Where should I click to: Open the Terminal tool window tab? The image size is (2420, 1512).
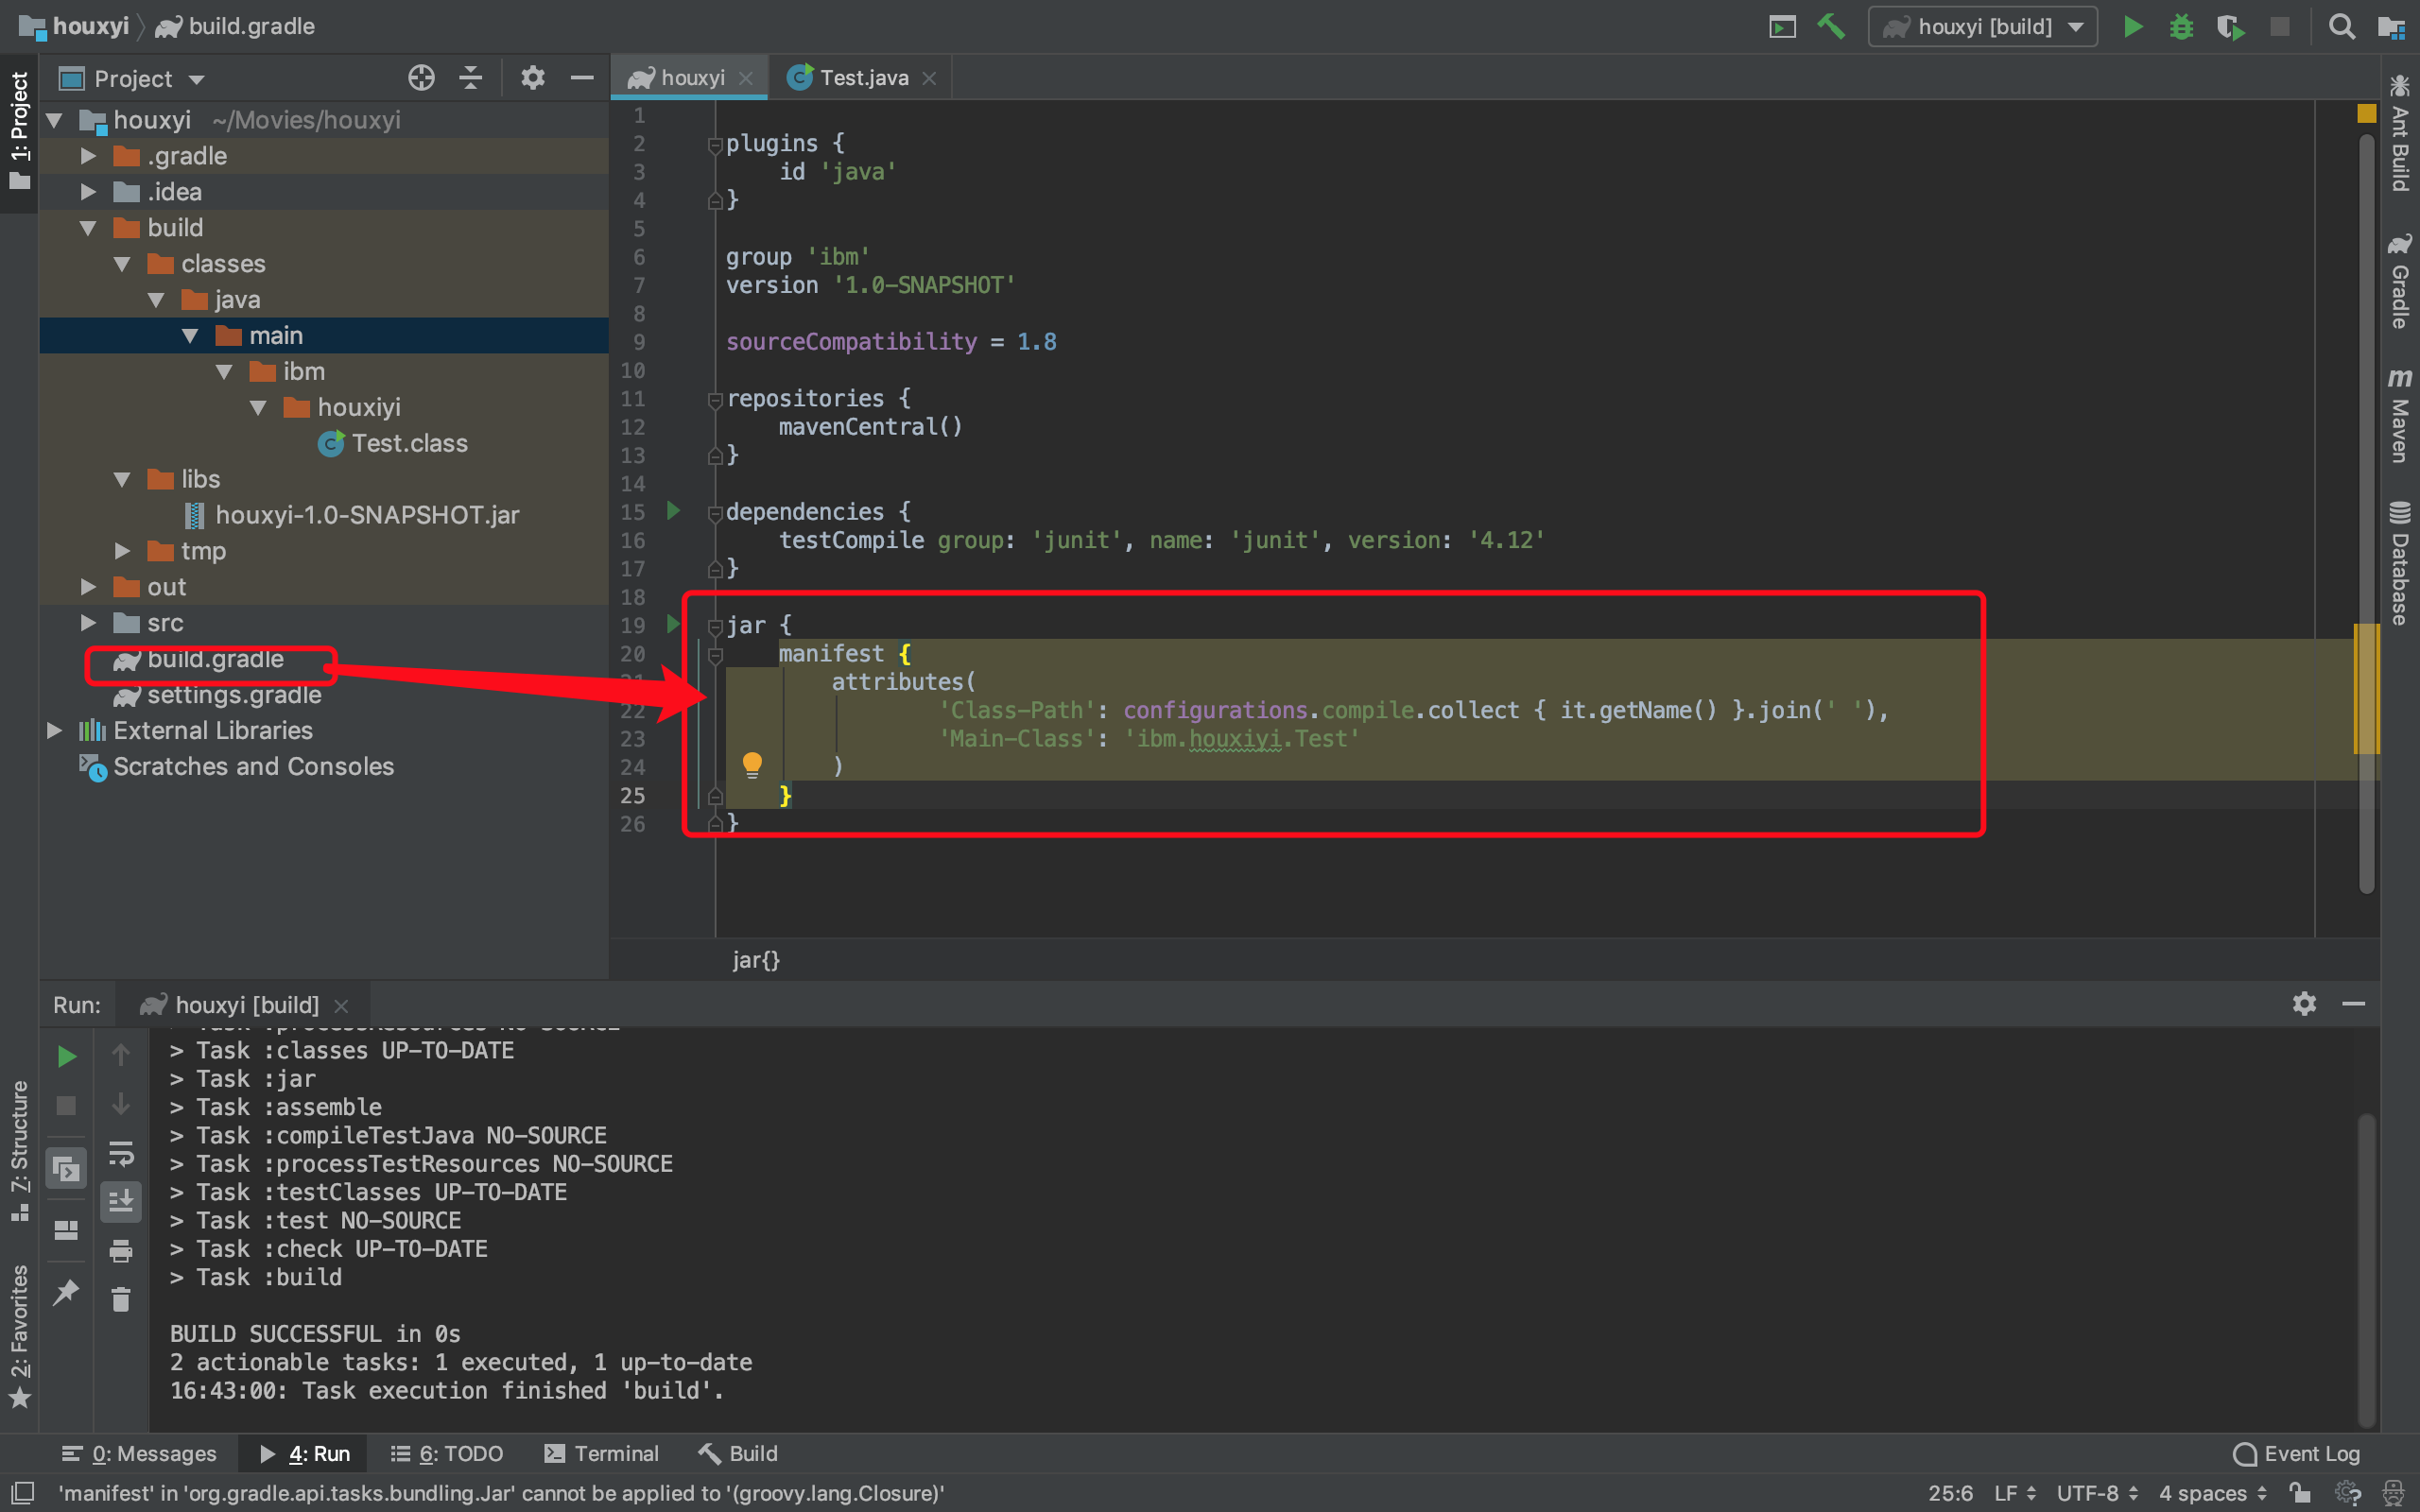pyautogui.click(x=602, y=1453)
